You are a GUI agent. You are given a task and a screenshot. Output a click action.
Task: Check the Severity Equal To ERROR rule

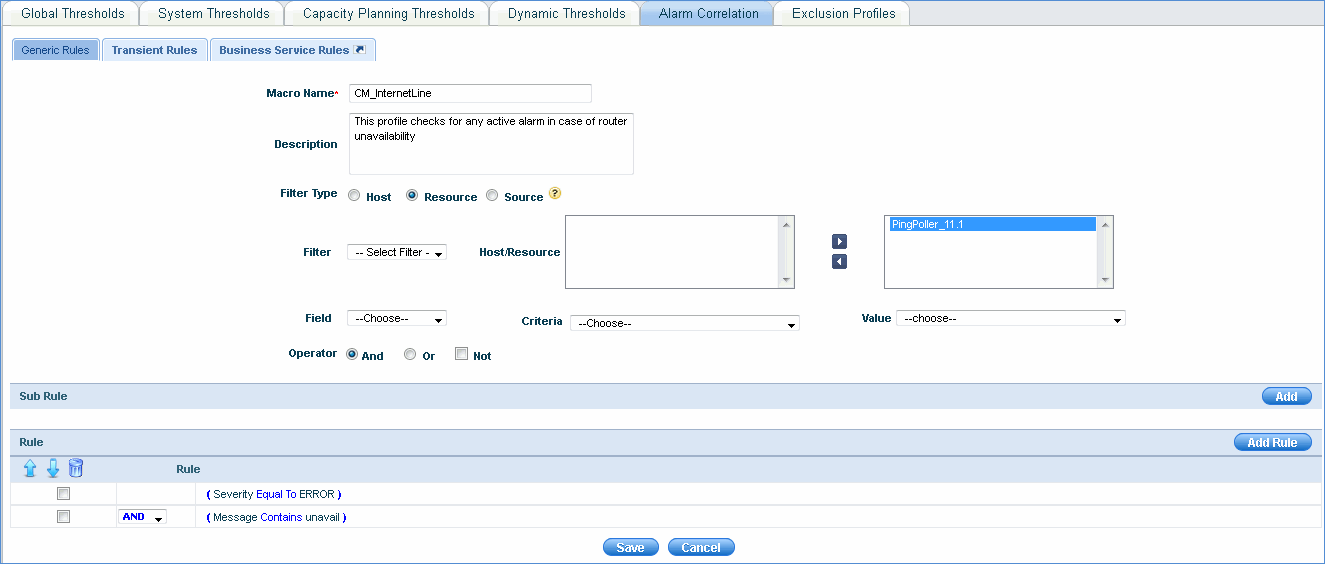tap(64, 494)
